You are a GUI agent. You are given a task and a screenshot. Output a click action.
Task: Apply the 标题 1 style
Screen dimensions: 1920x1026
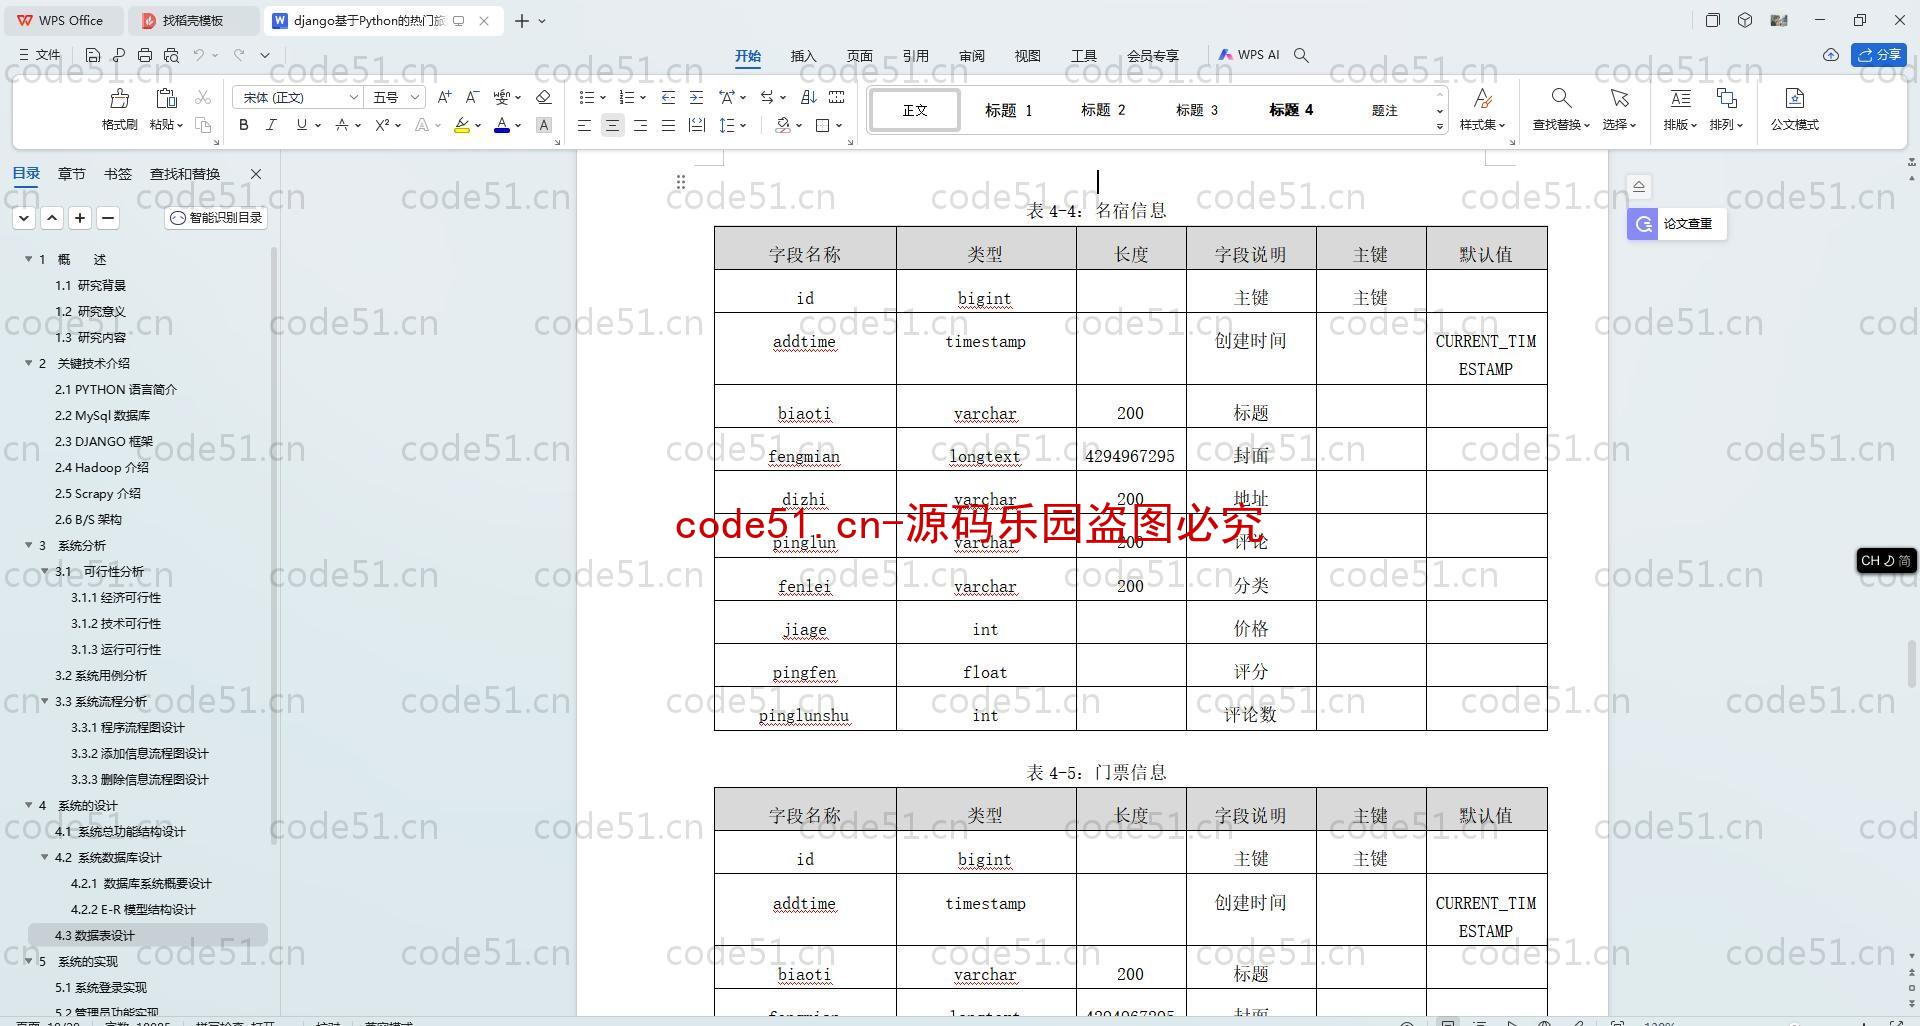(x=1008, y=110)
